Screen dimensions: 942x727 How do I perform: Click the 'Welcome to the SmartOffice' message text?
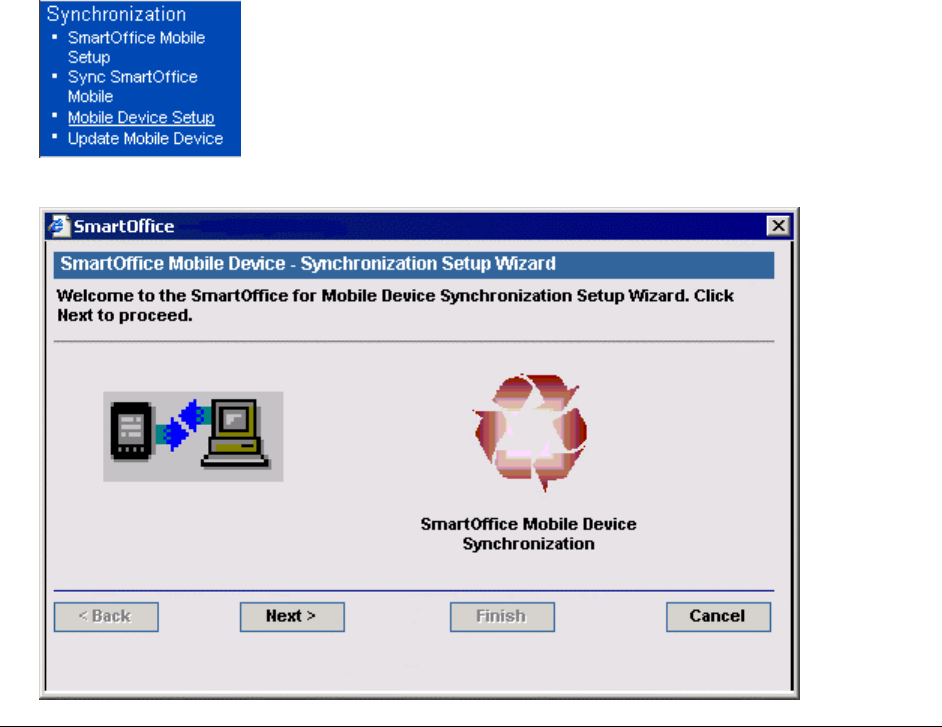pos(395,305)
